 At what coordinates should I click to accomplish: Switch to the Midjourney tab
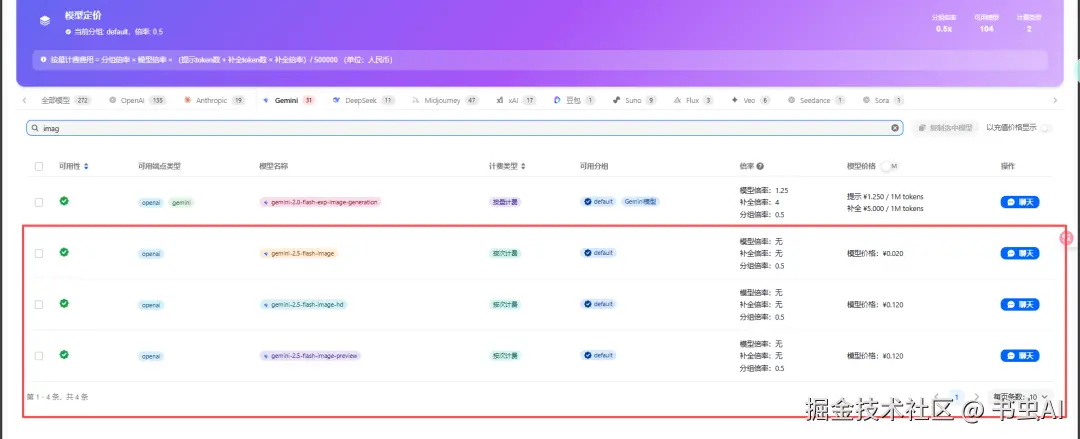(445, 100)
